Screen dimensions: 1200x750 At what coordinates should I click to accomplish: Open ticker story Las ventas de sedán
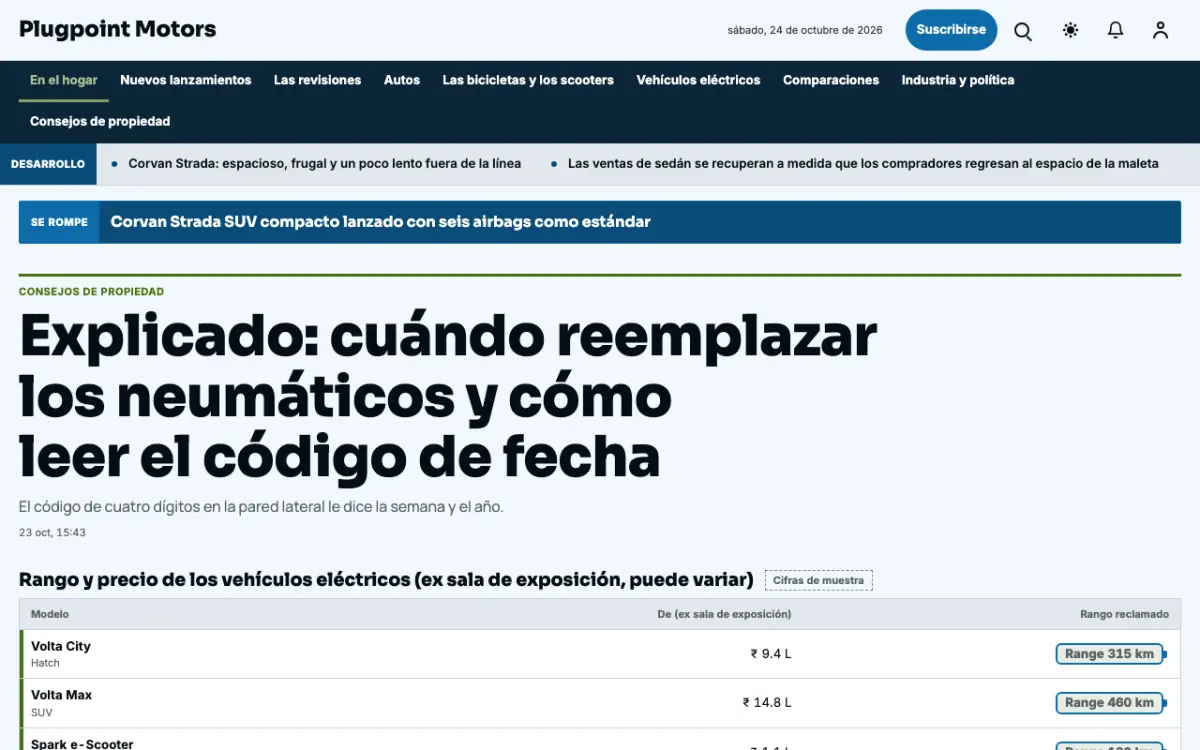coord(863,164)
